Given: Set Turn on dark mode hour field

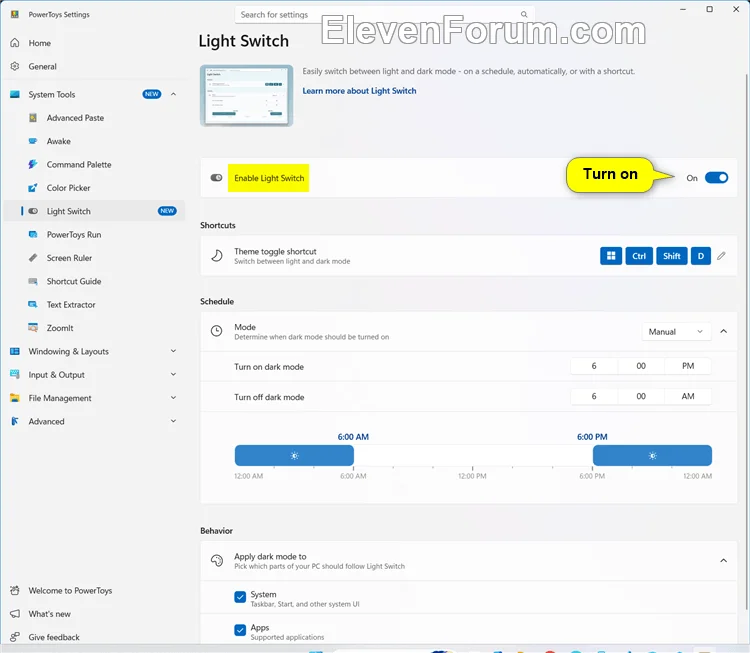Looking at the screenshot, I should (x=594, y=366).
